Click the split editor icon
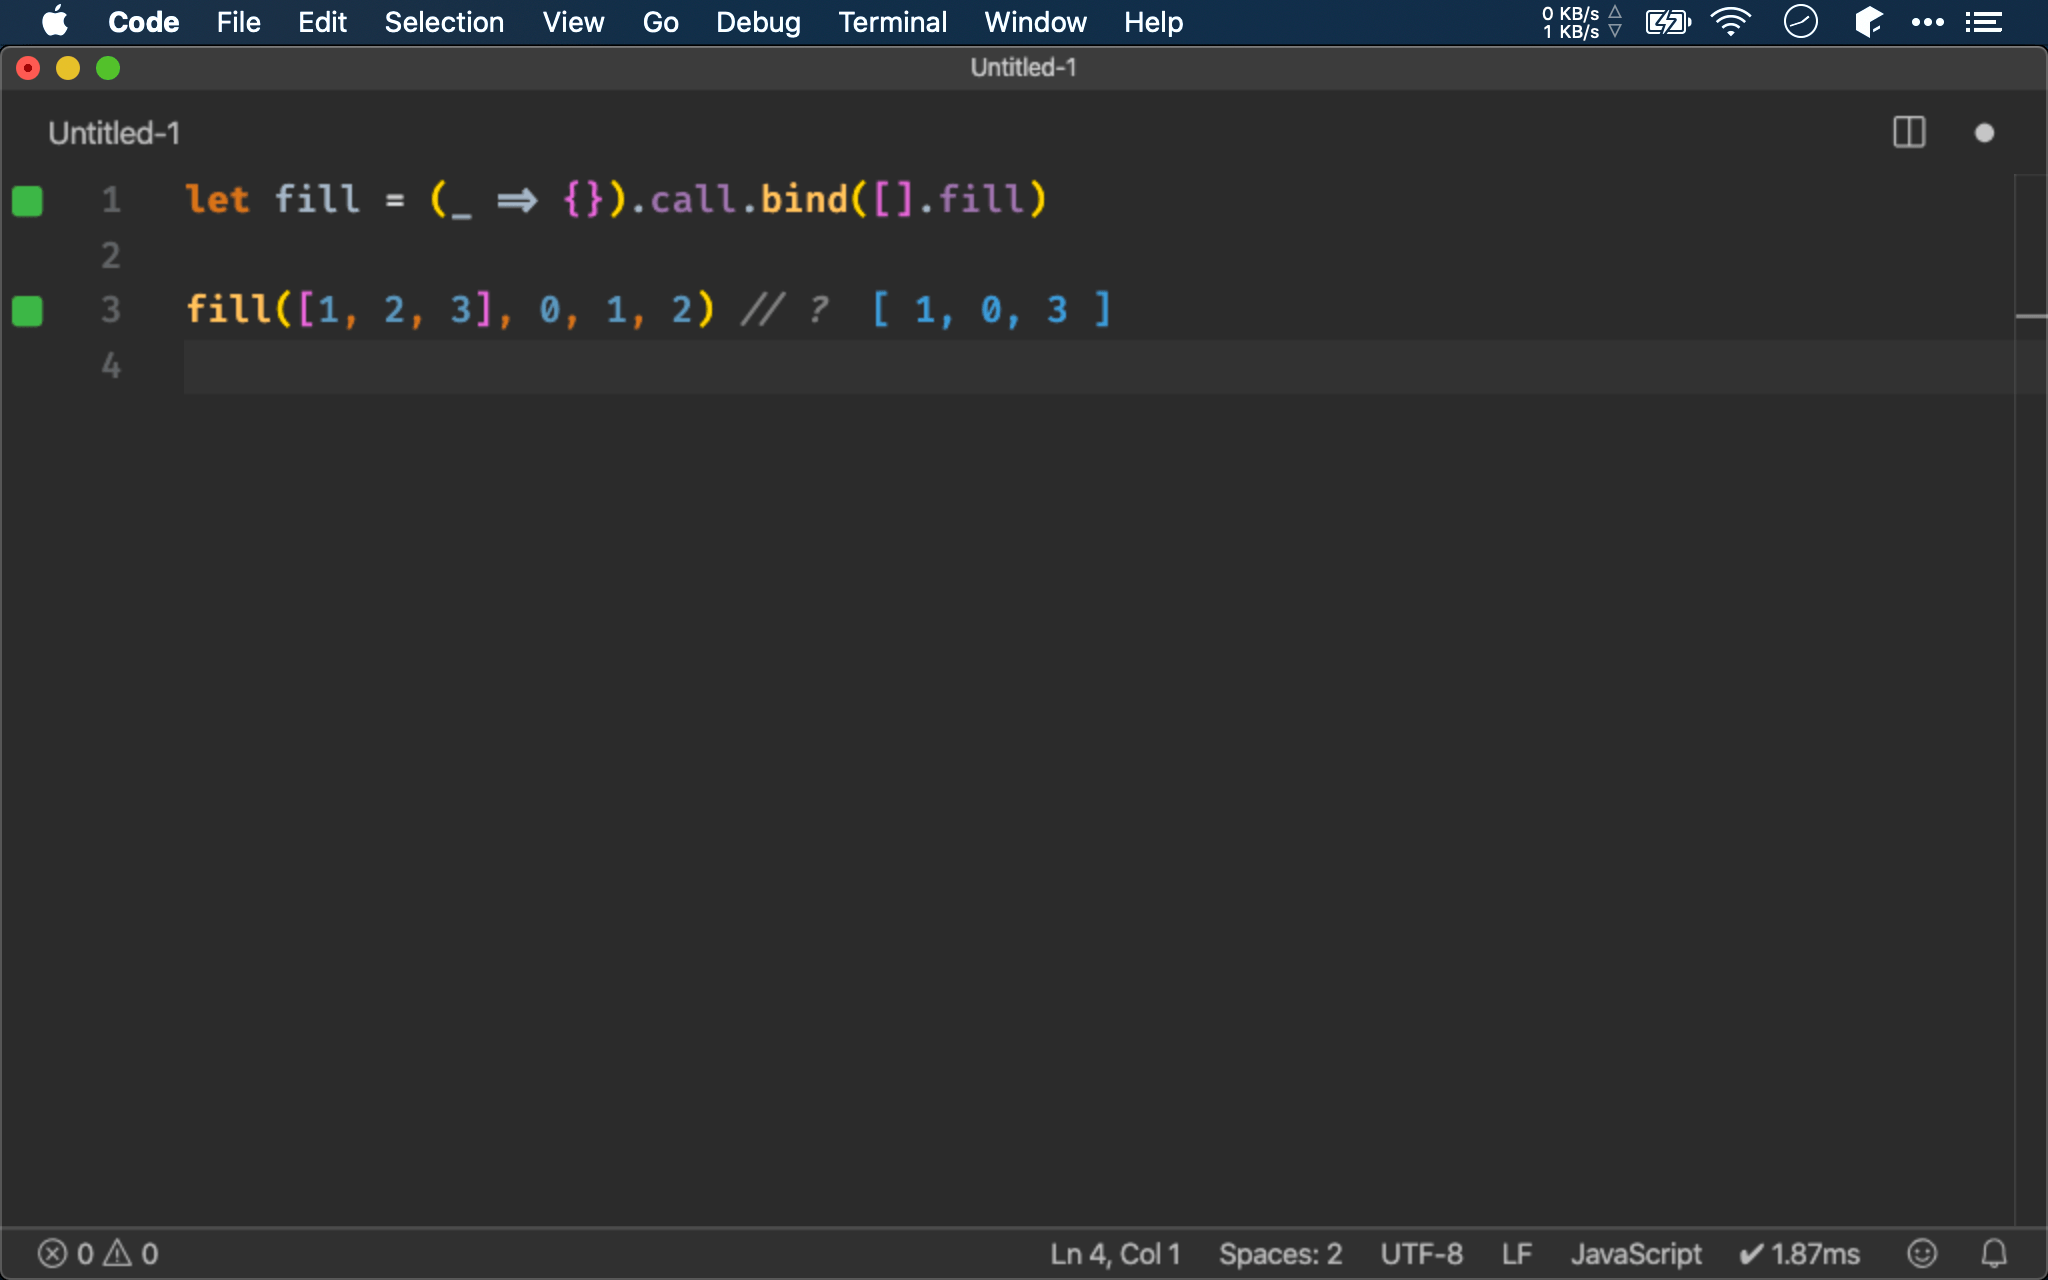 1909,133
